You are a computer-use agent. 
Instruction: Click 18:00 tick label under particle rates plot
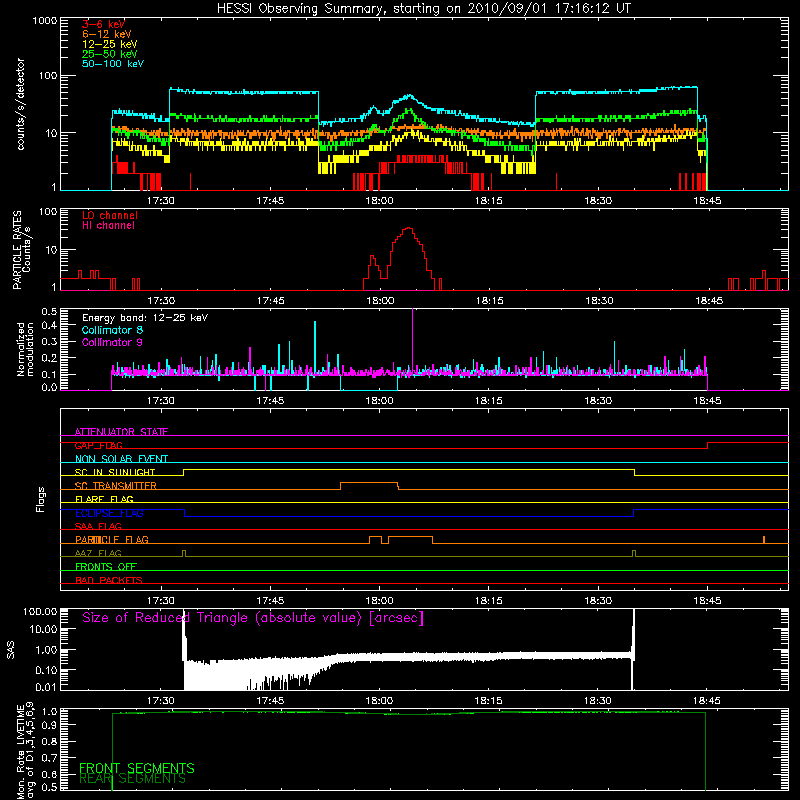coord(380,301)
